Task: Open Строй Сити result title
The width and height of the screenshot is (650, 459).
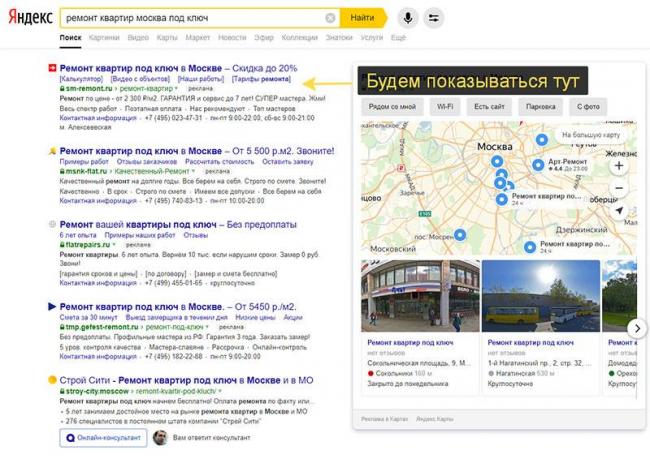Action: coord(187,380)
